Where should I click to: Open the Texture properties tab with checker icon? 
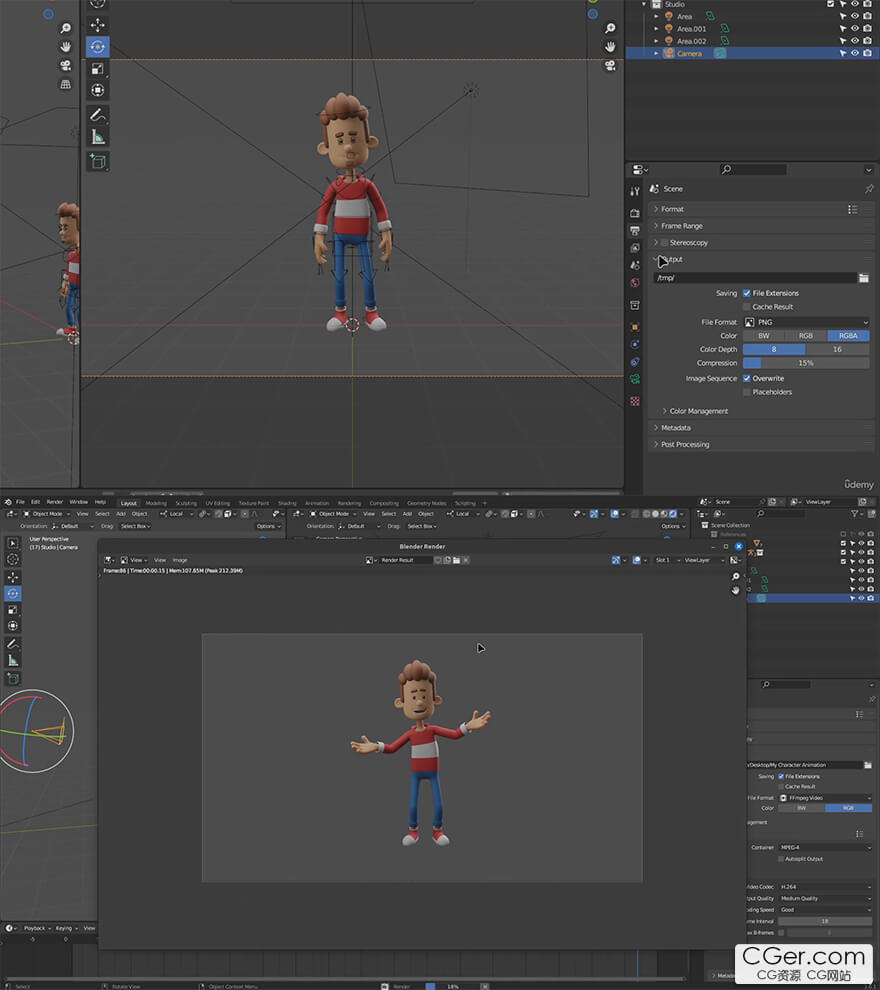pyautogui.click(x=634, y=402)
